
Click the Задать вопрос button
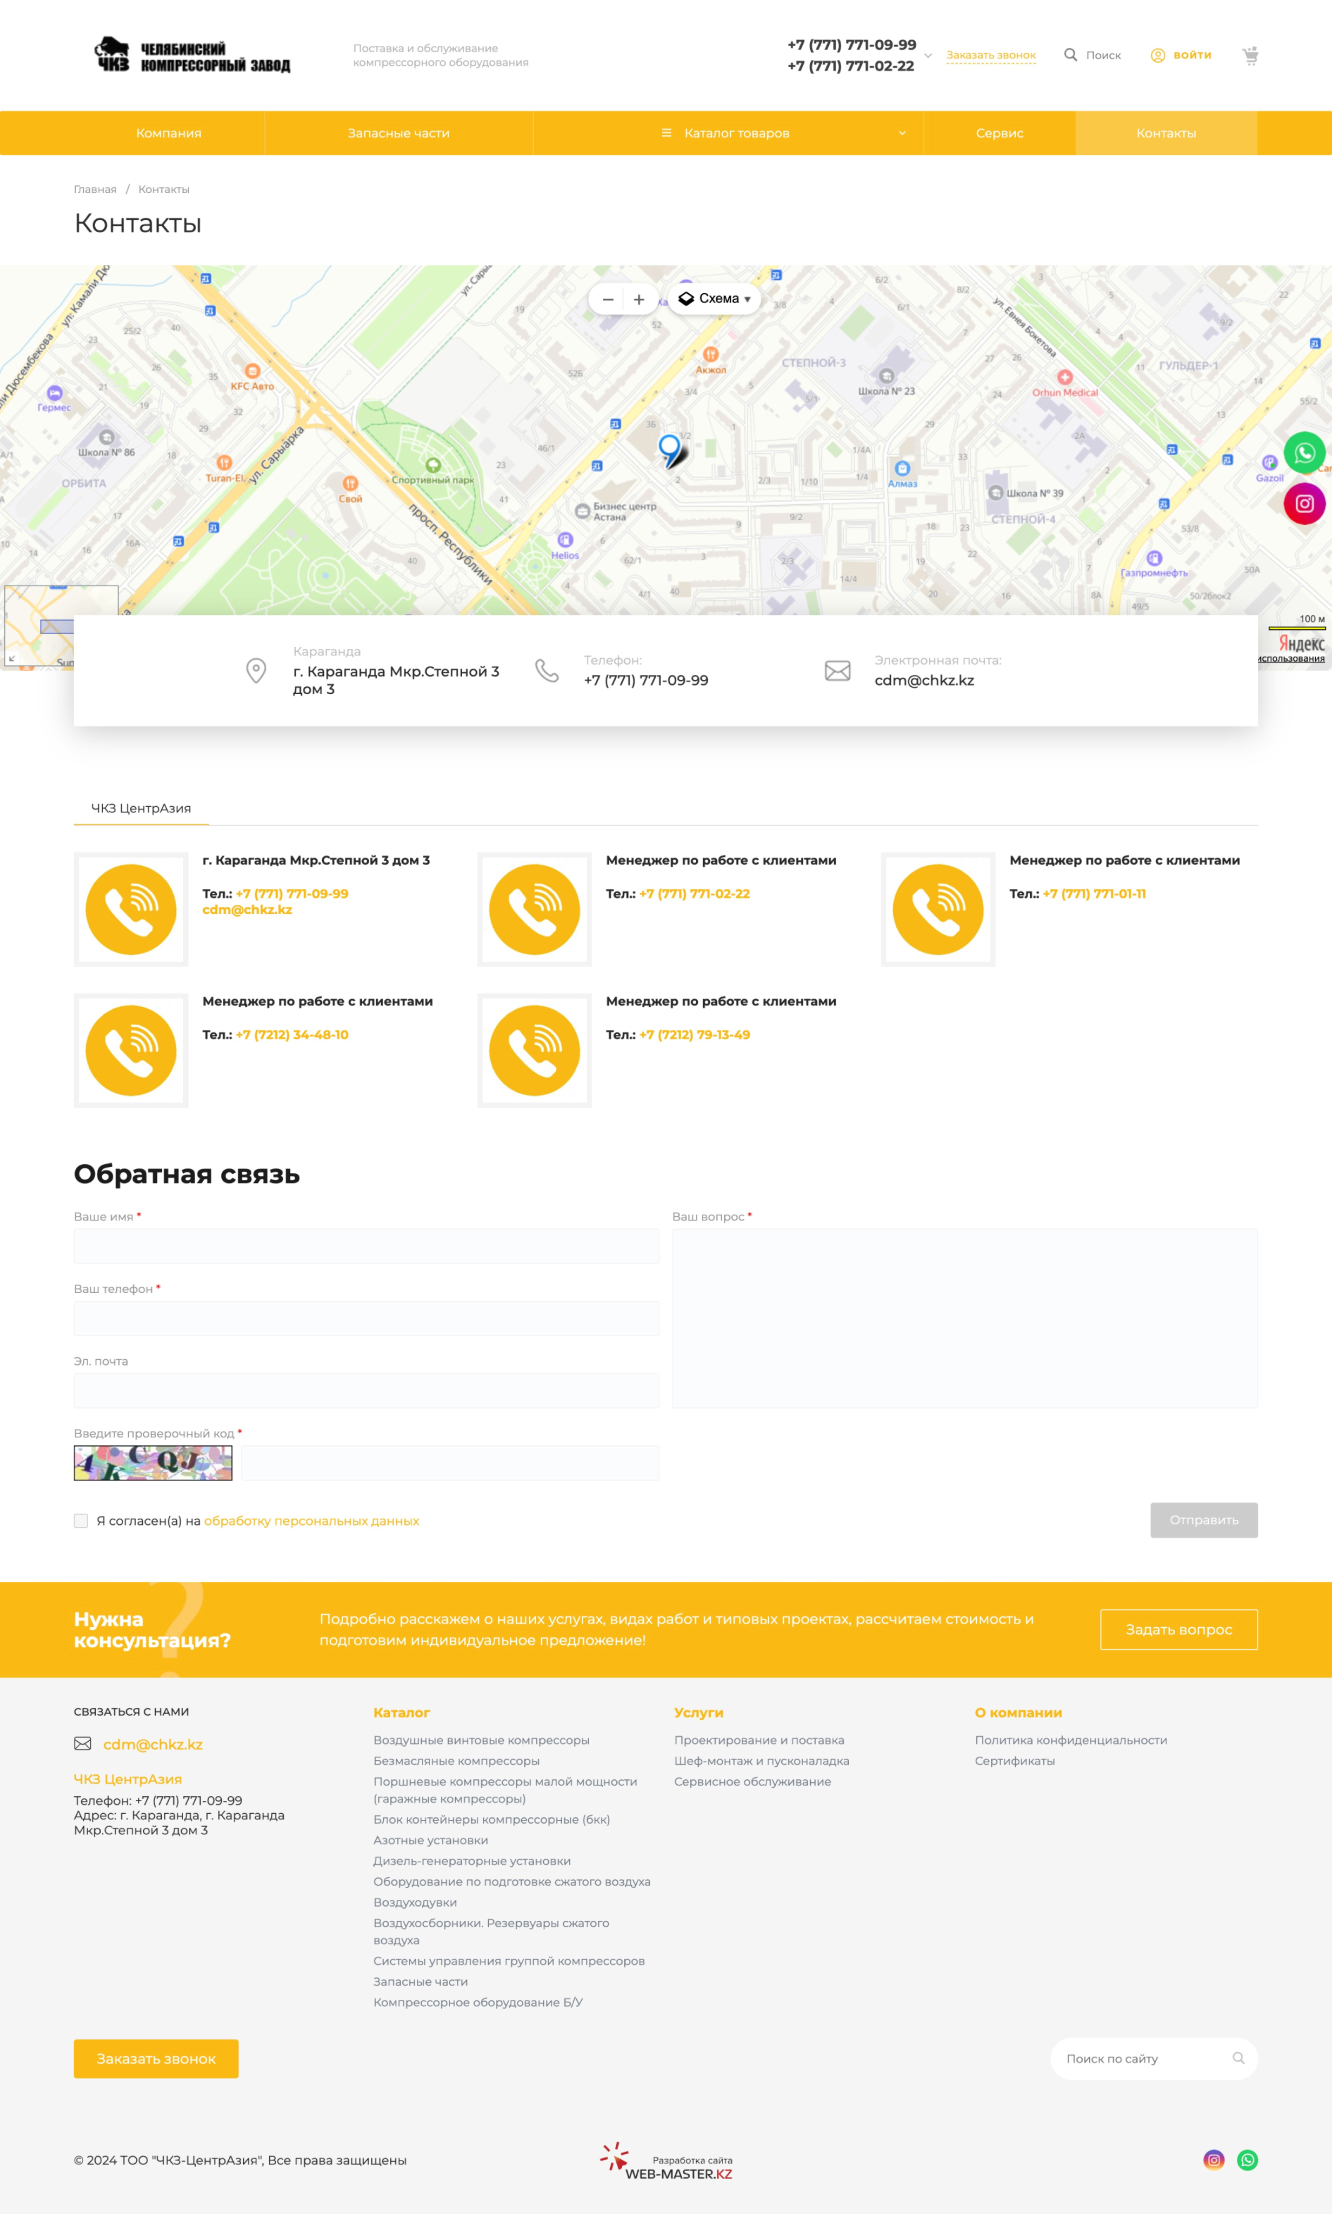1178,1629
